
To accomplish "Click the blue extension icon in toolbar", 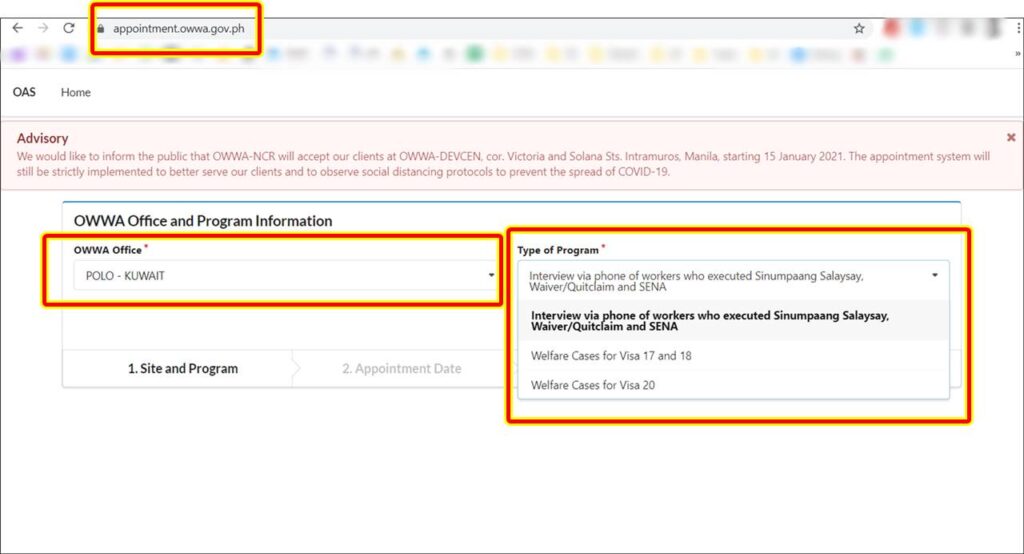I will pos(919,29).
